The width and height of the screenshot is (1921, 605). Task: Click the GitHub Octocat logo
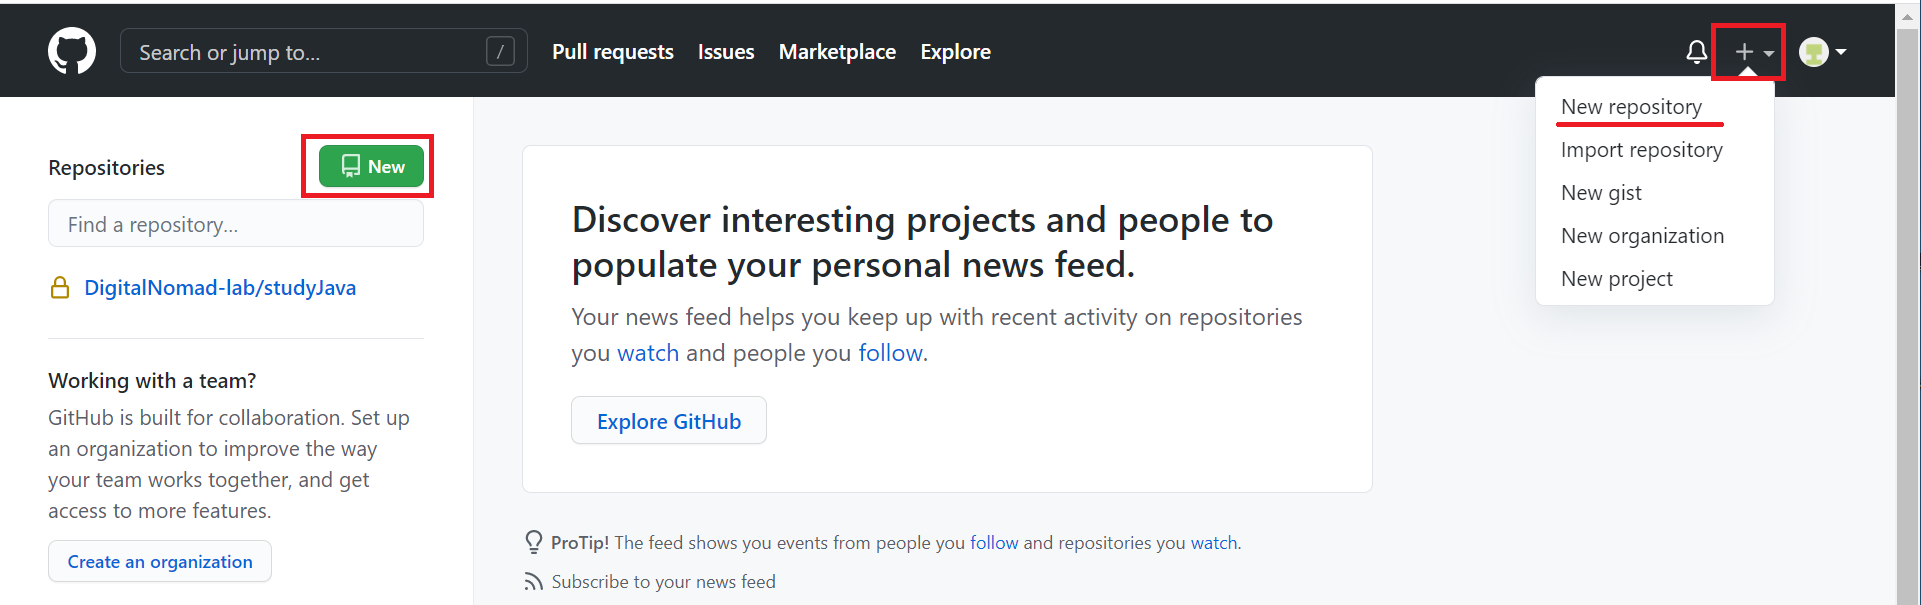pyautogui.click(x=72, y=51)
